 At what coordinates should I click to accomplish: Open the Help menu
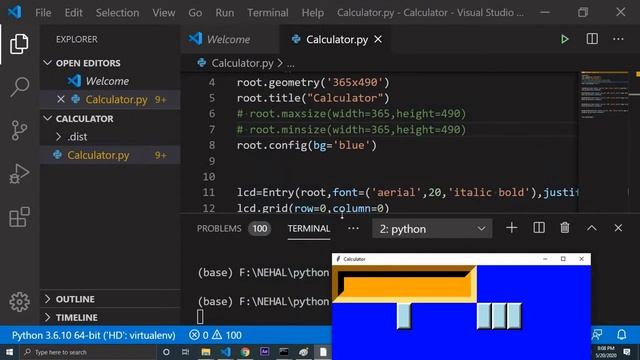[313, 13]
